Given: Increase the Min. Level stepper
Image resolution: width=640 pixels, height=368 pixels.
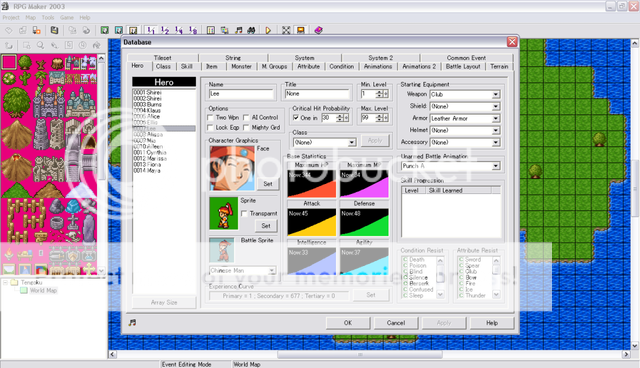Looking at the screenshot, I should point(380,92).
